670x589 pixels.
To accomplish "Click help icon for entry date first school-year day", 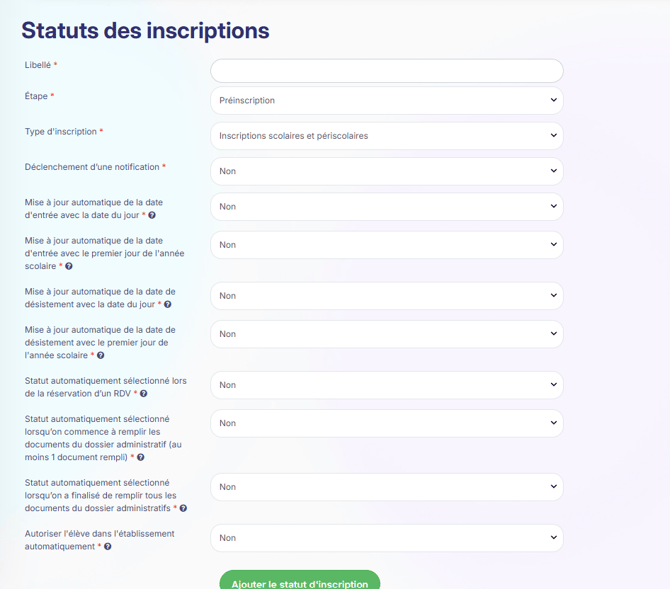I will 69,266.
